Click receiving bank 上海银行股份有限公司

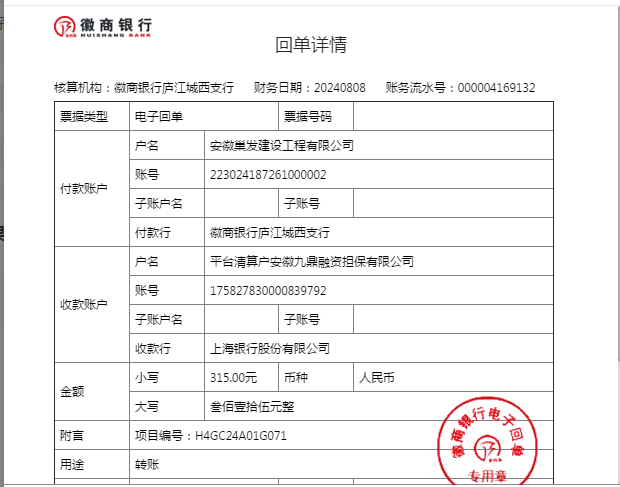coord(269,349)
